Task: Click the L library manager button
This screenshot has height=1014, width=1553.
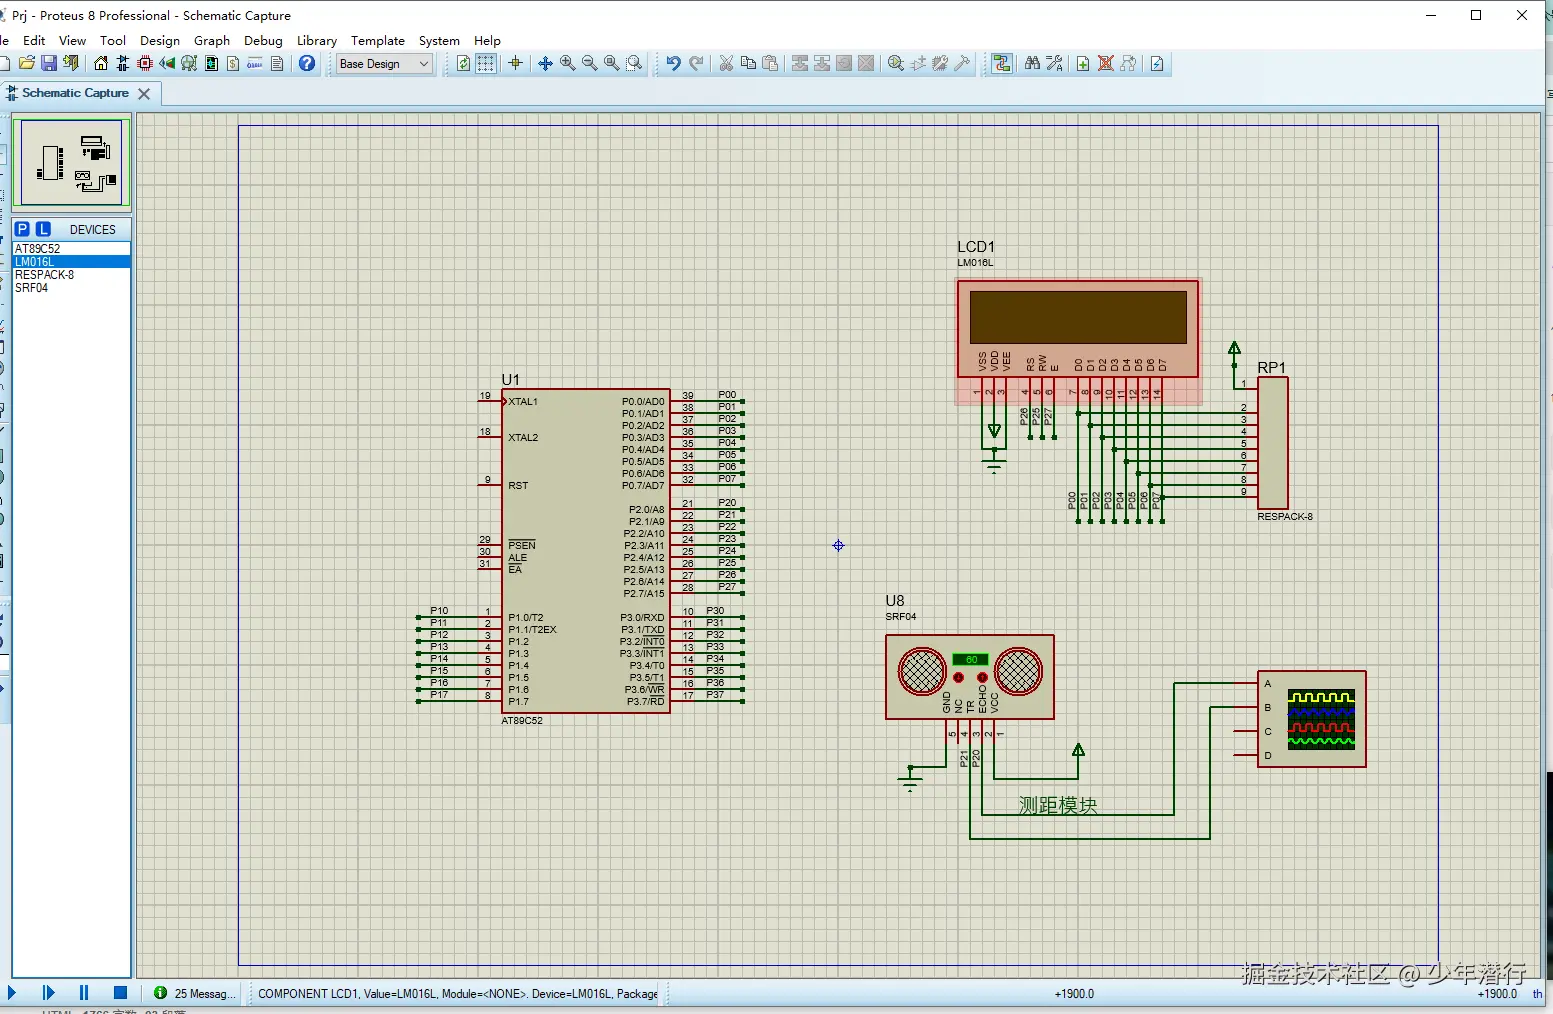Action: coord(43,229)
